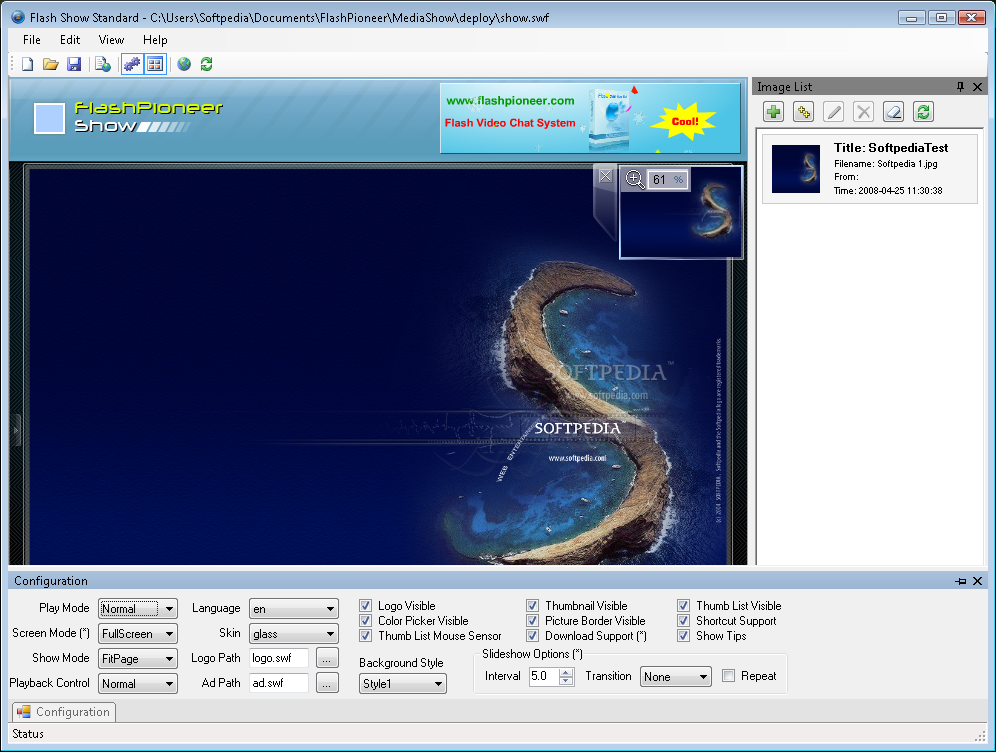This screenshot has width=996, height=752.
Task: Enable the Repeat slideshow checkbox
Action: click(x=729, y=676)
